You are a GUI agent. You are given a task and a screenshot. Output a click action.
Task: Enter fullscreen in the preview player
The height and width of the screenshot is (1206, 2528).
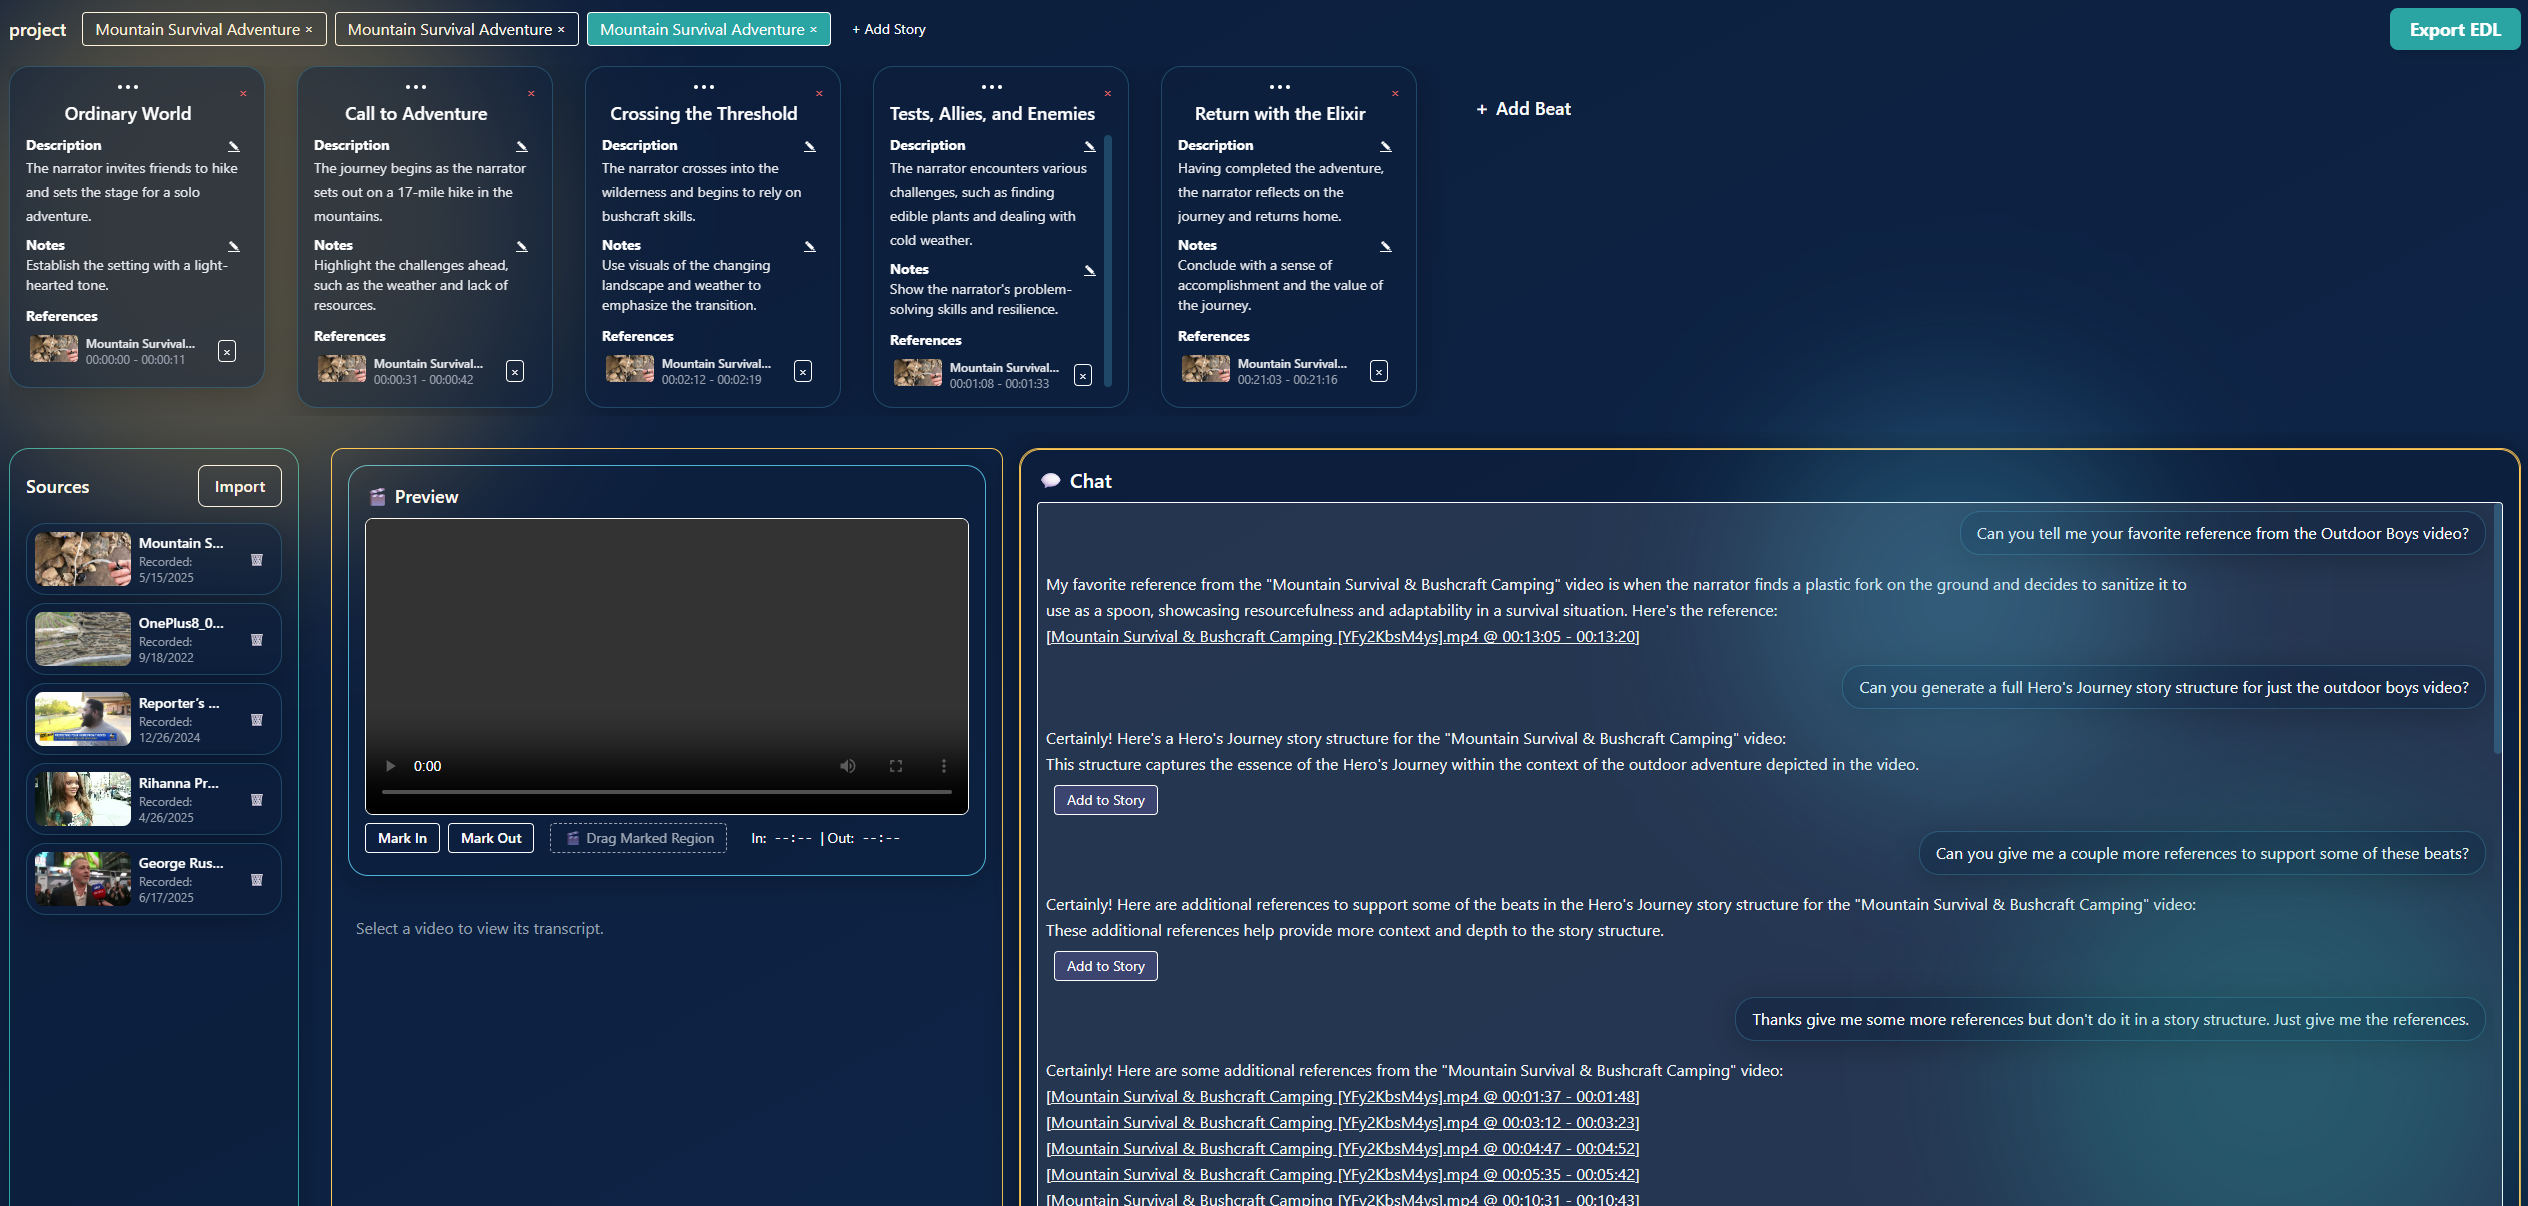pos(895,766)
